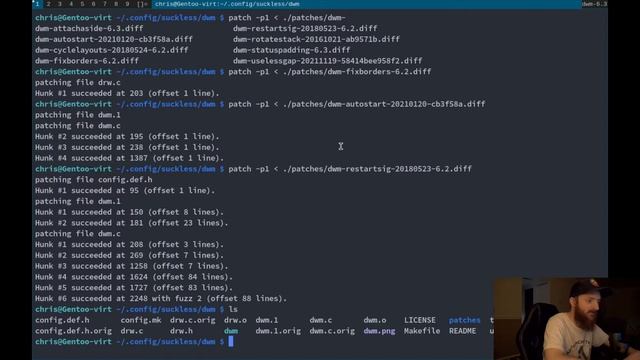
Task: Click "Hunk #2 succeeded at 181" line
Action: [131, 223]
